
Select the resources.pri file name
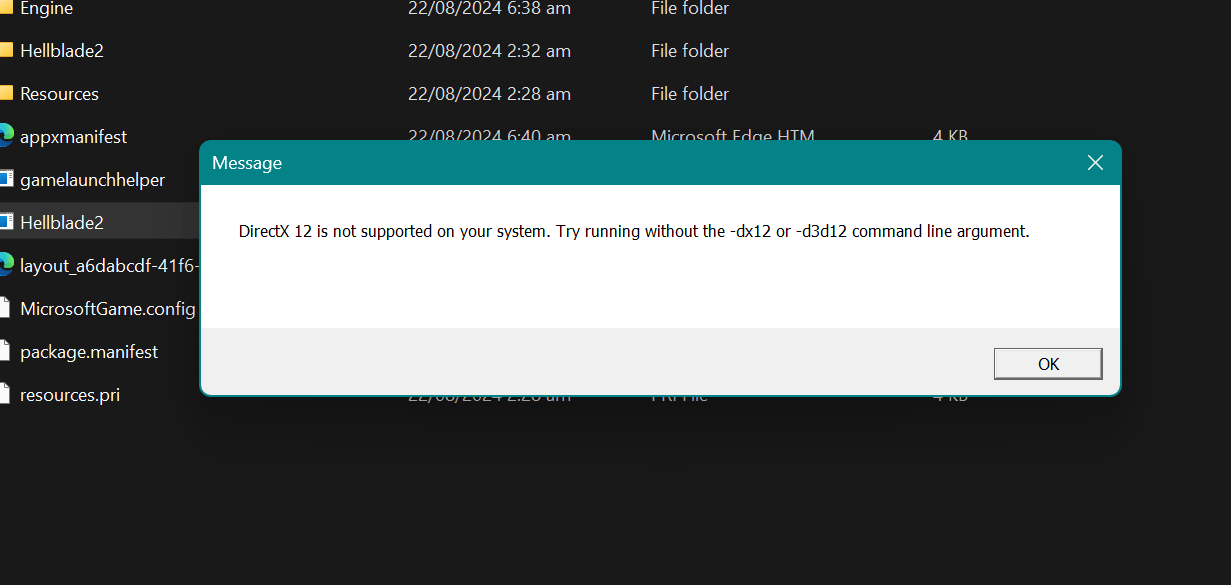(x=70, y=395)
